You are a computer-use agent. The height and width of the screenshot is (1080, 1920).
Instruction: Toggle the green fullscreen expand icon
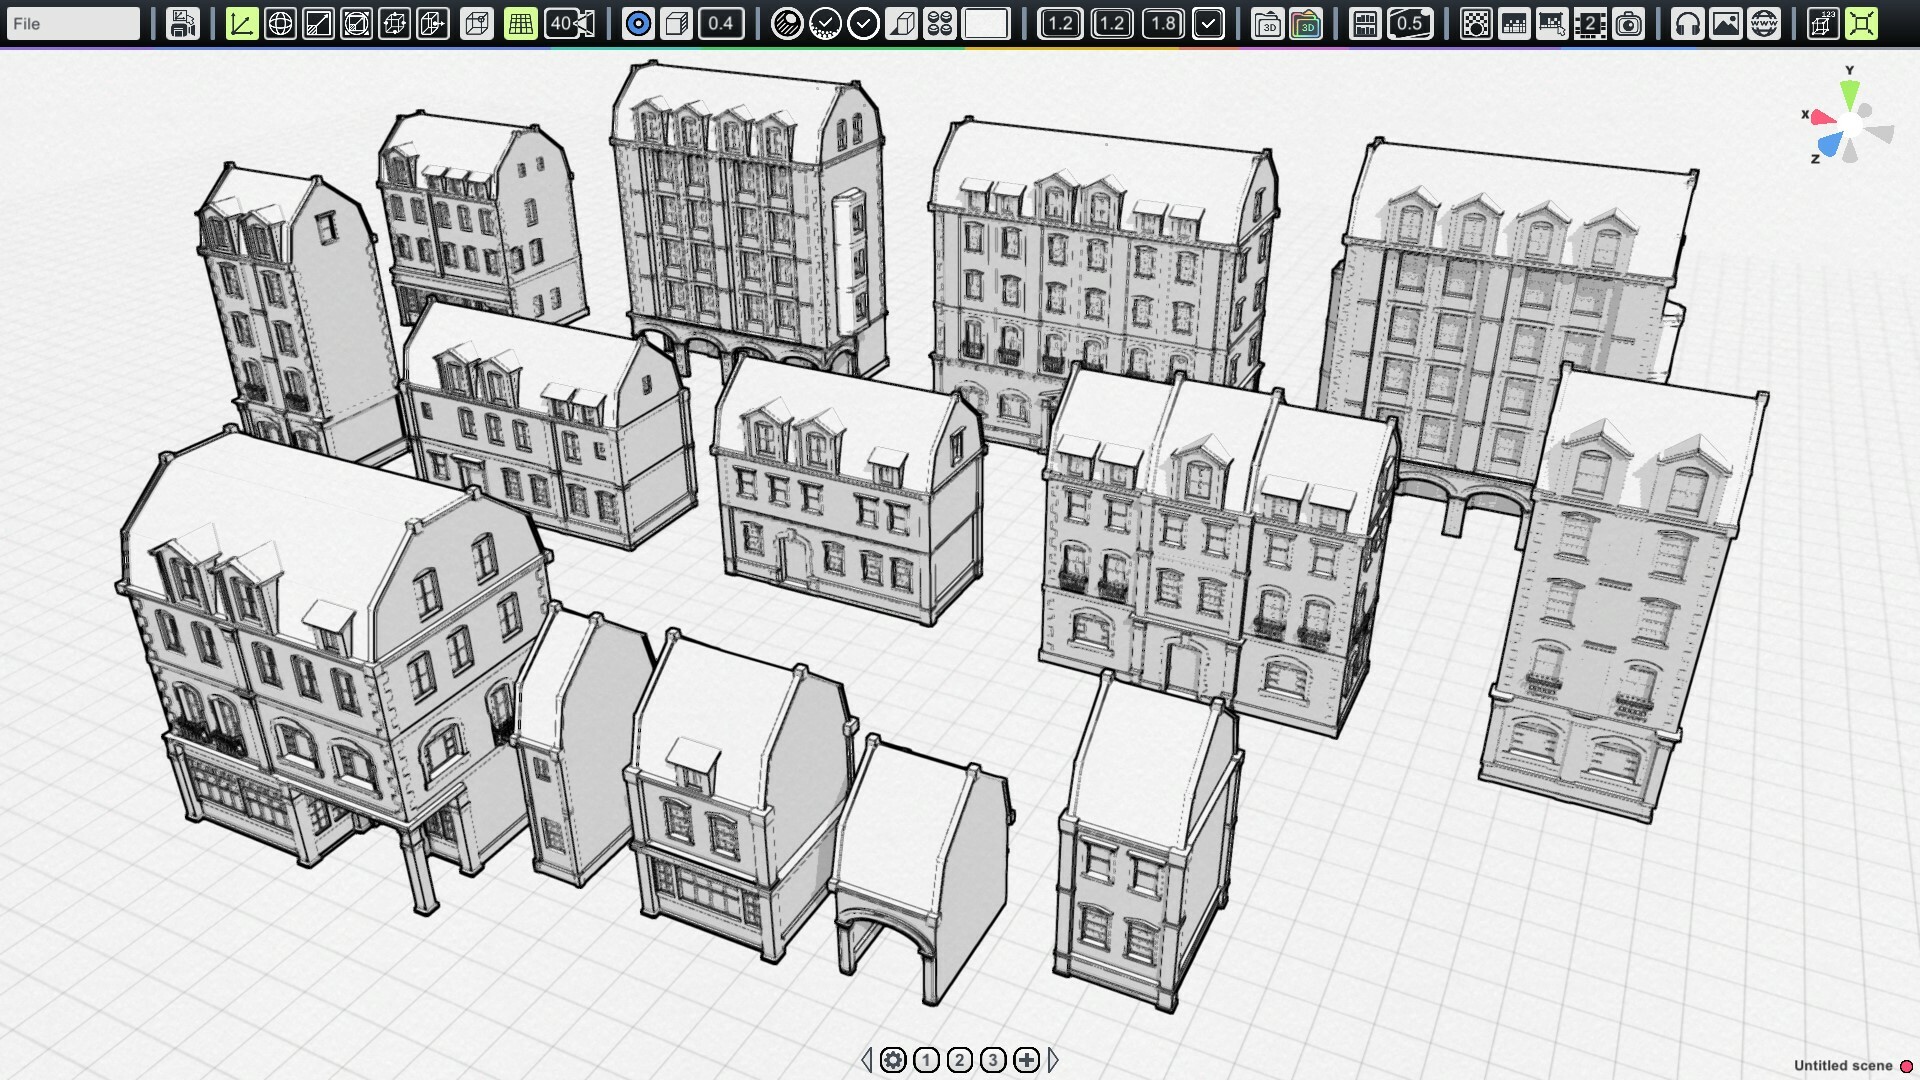click(1861, 23)
